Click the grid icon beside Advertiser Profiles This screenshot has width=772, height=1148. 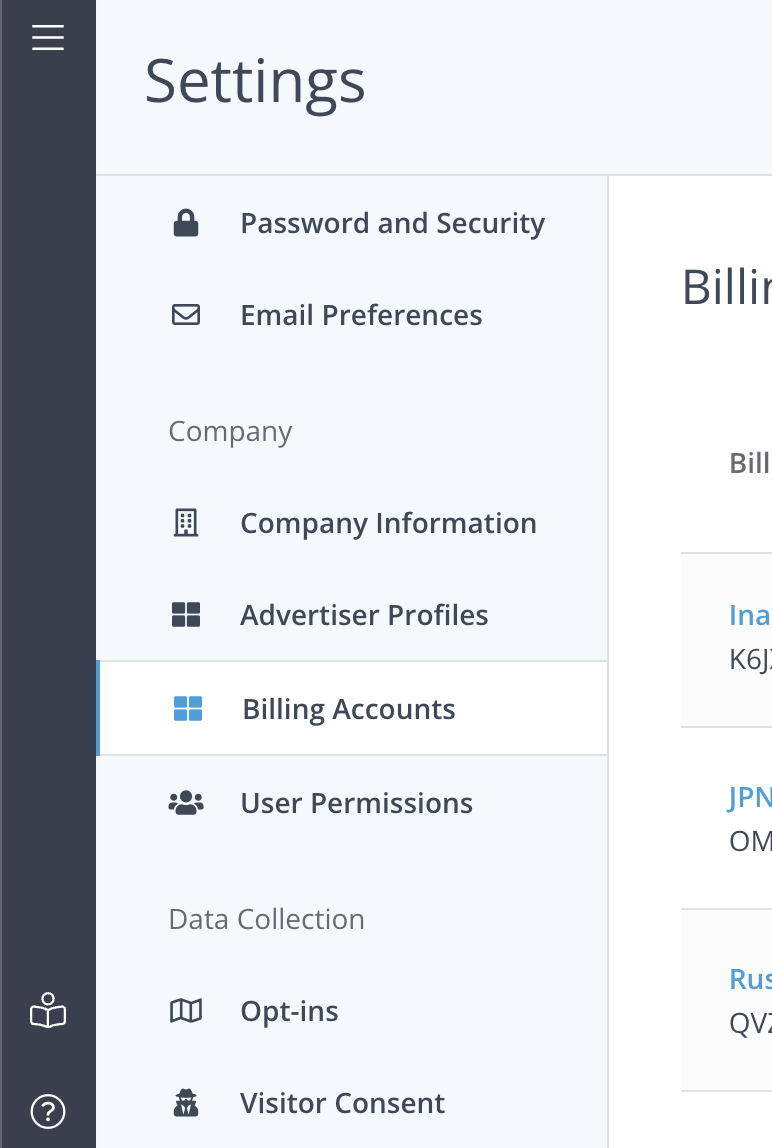click(x=186, y=615)
